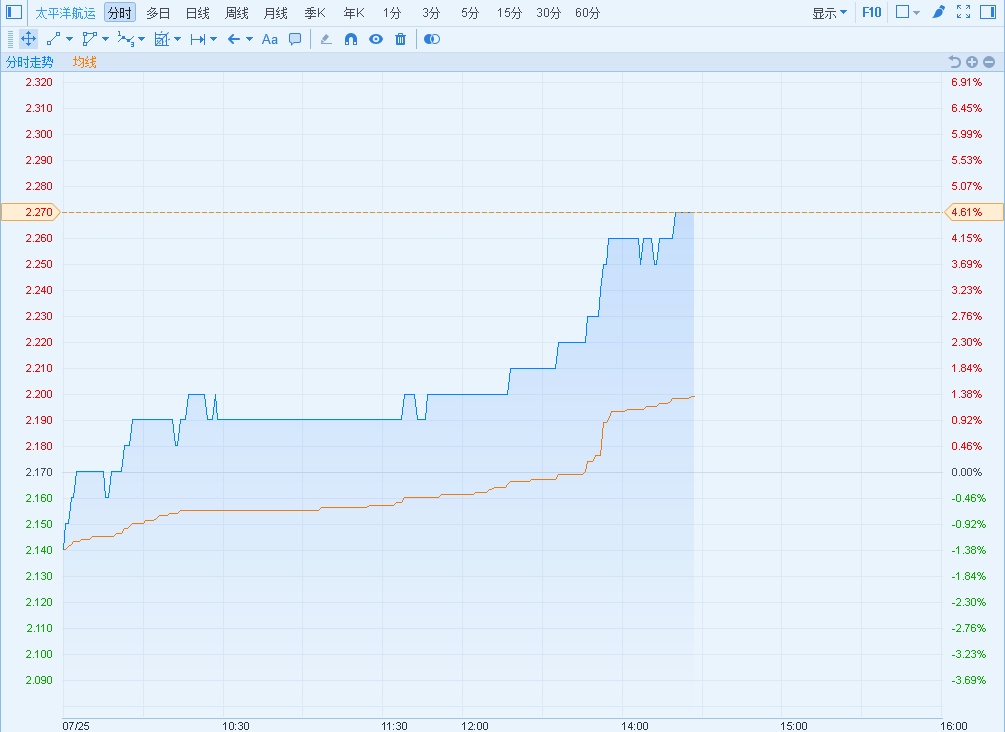Click the trash icon to delete drawings
The height and width of the screenshot is (732, 1005).
pyautogui.click(x=401, y=39)
